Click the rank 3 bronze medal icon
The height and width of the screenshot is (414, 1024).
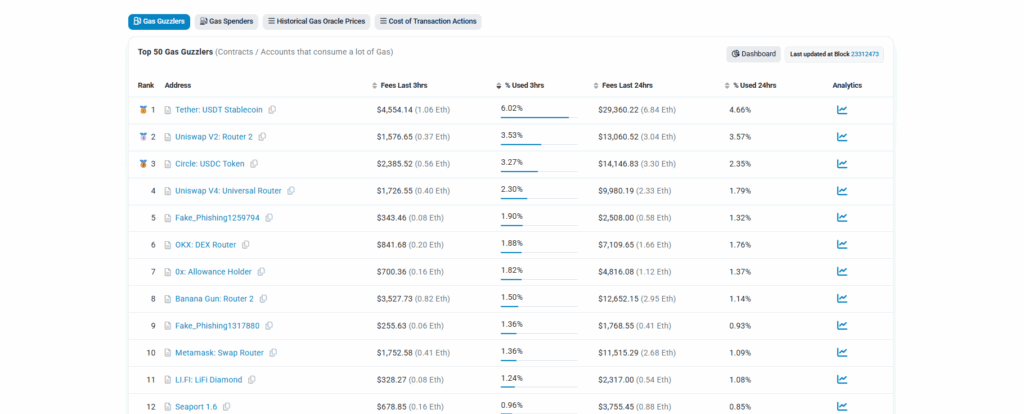[143, 164]
